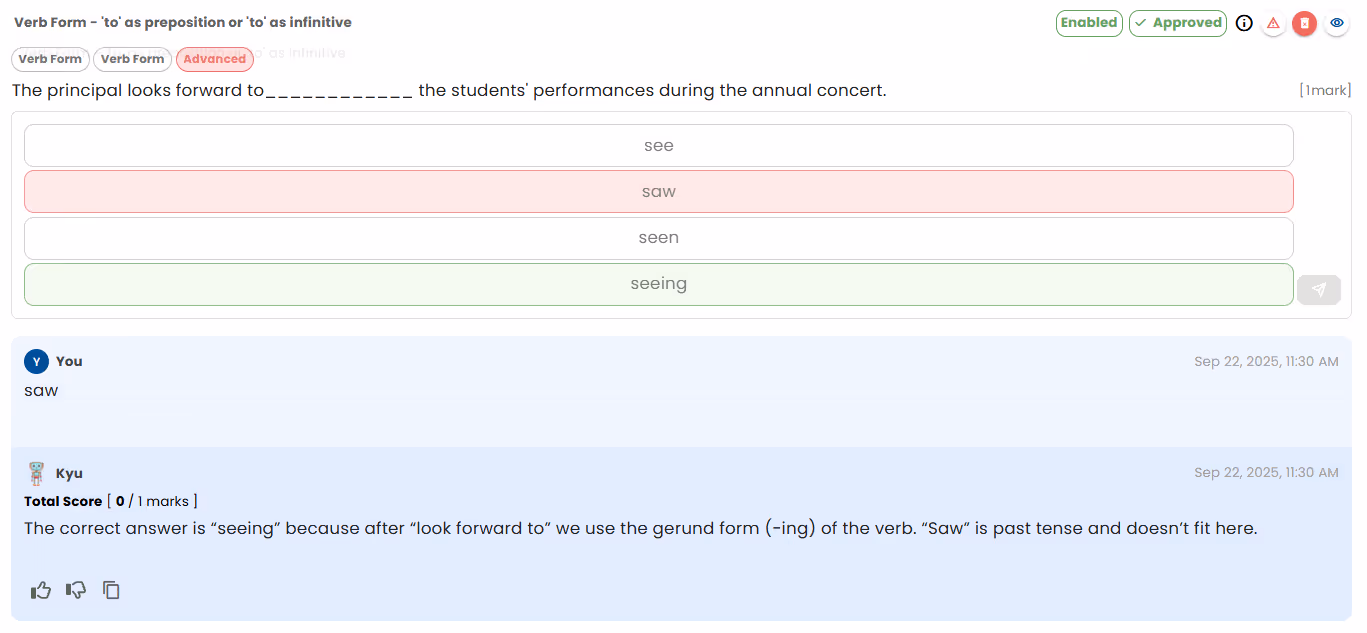Click Kyu's robot avatar
Image resolution: width=1367 pixels, height=633 pixels.
coord(36,472)
